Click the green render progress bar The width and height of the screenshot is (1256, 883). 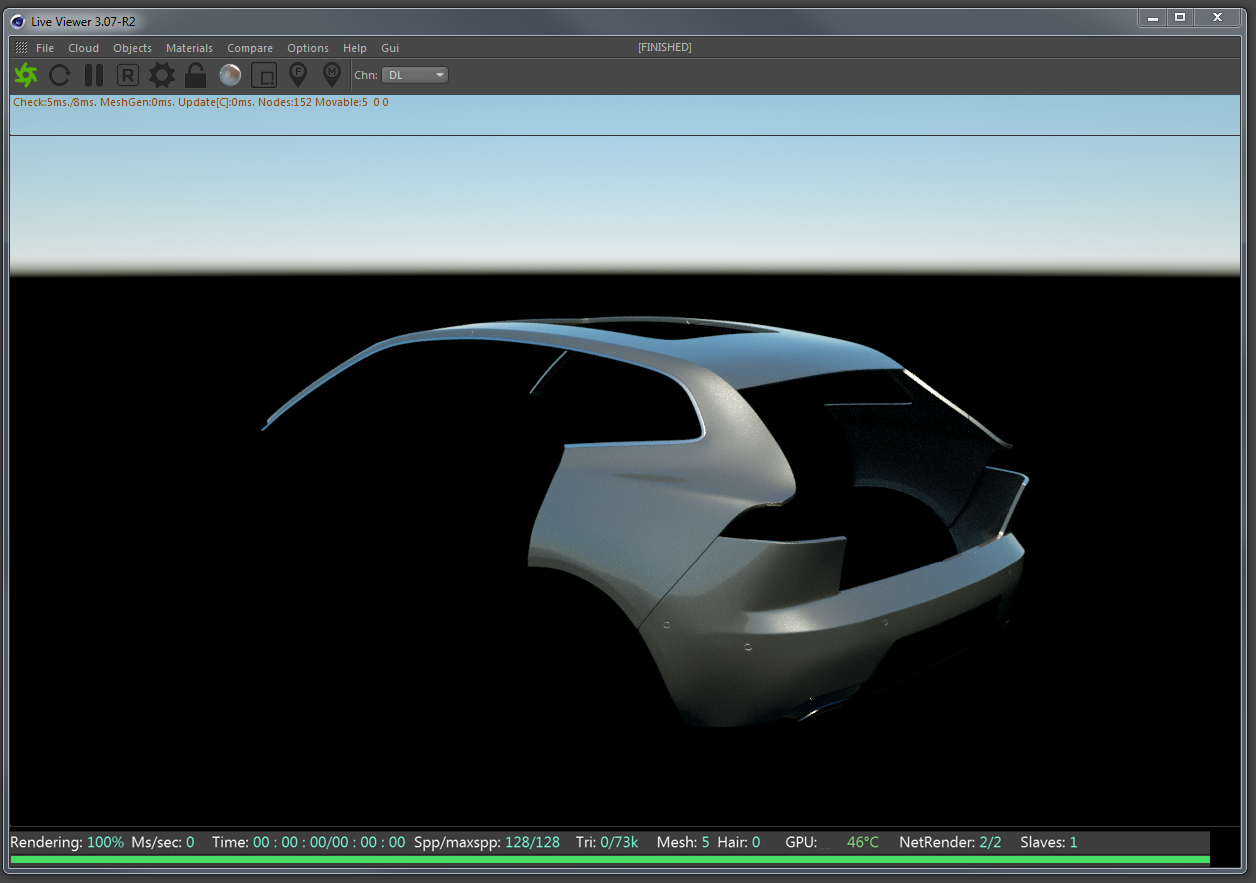point(609,860)
